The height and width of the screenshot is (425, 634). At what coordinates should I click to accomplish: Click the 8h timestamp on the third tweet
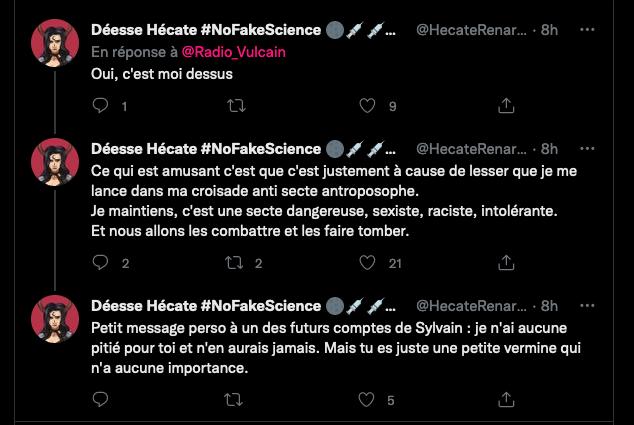[549, 306]
